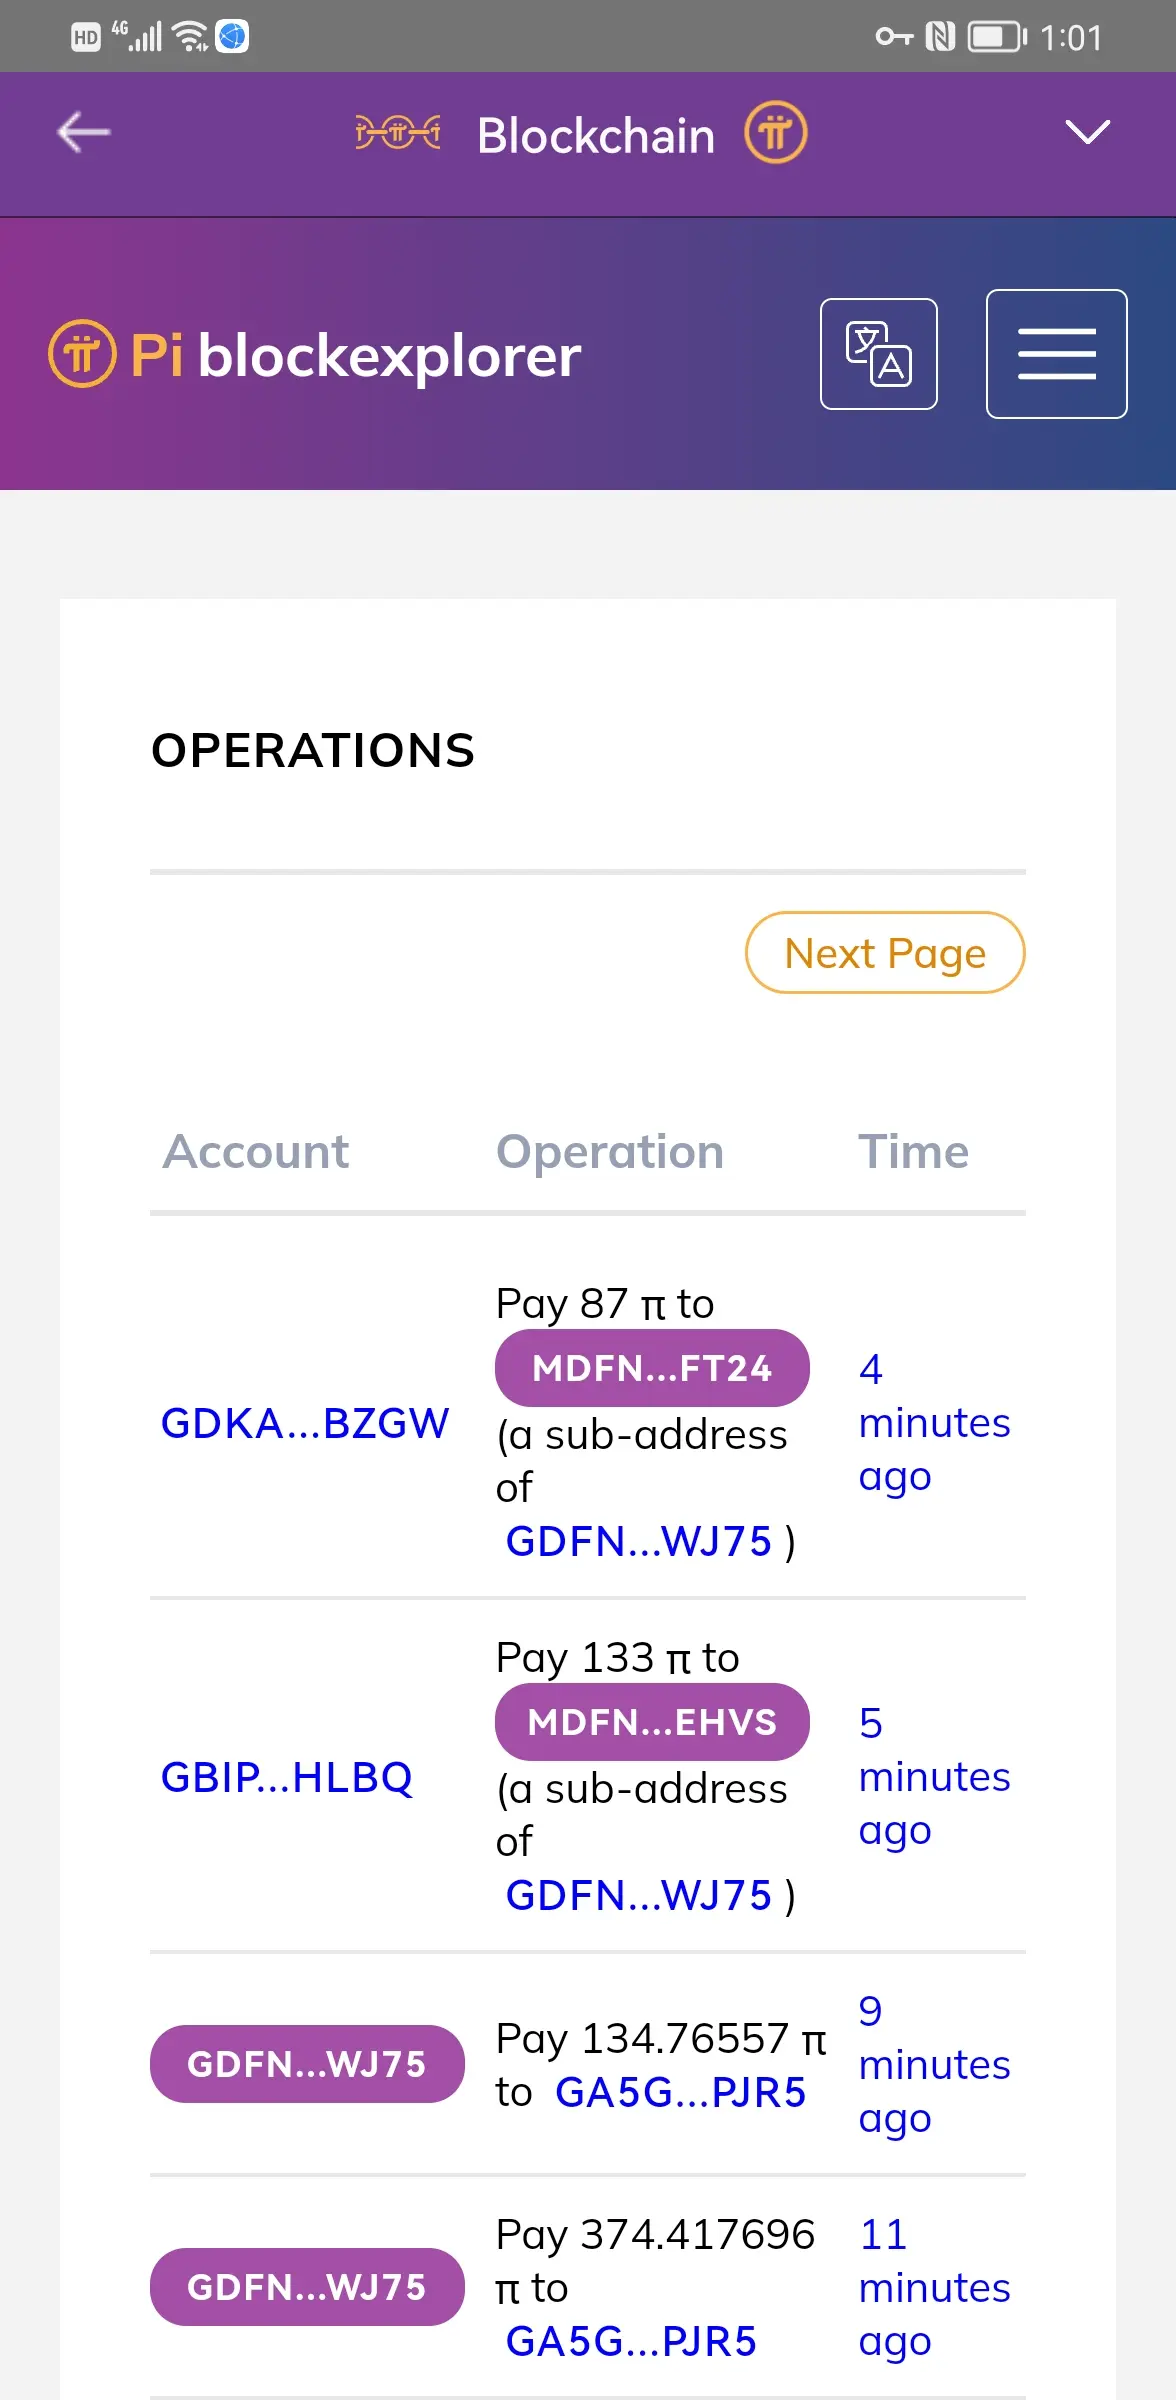This screenshot has height=2400, width=1176.
Task: Open GDFN...WJ75 link in 87 π payment
Action: click(x=639, y=1541)
